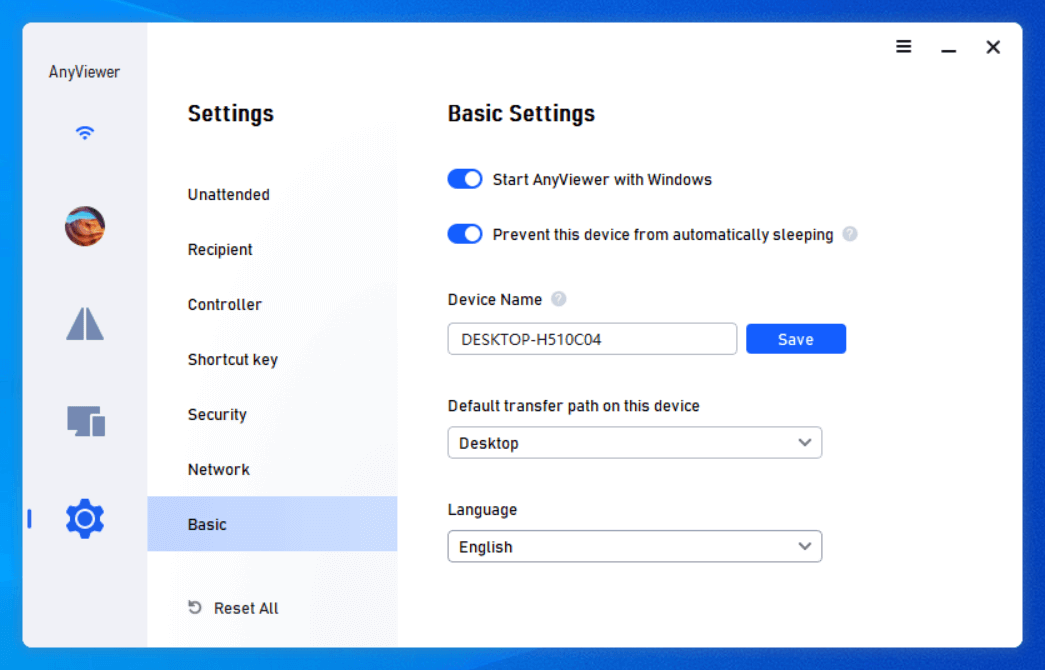Open the user profile avatar
The height and width of the screenshot is (670, 1045).
(85, 226)
